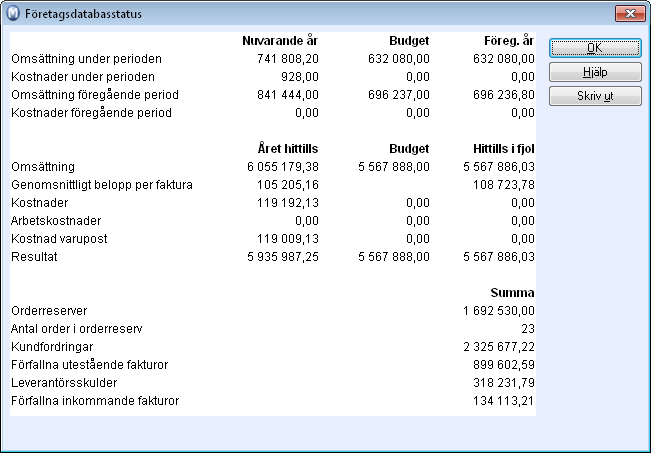Select the 'Omsättning under perioden' label
Screen dimensions: 651x453
[x=86, y=59]
